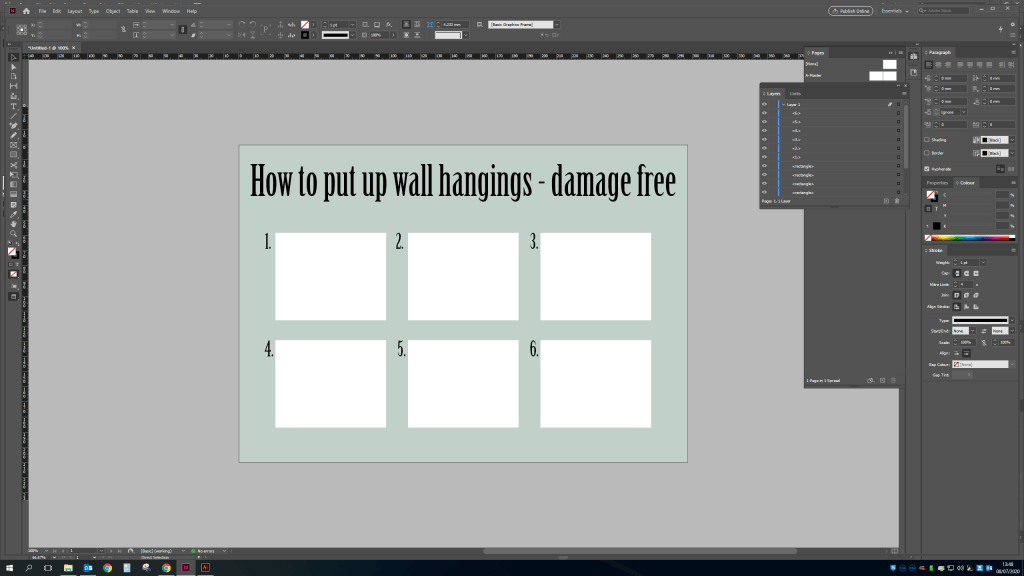Select the Hand tool
The height and width of the screenshot is (576, 1024).
pos(13,223)
